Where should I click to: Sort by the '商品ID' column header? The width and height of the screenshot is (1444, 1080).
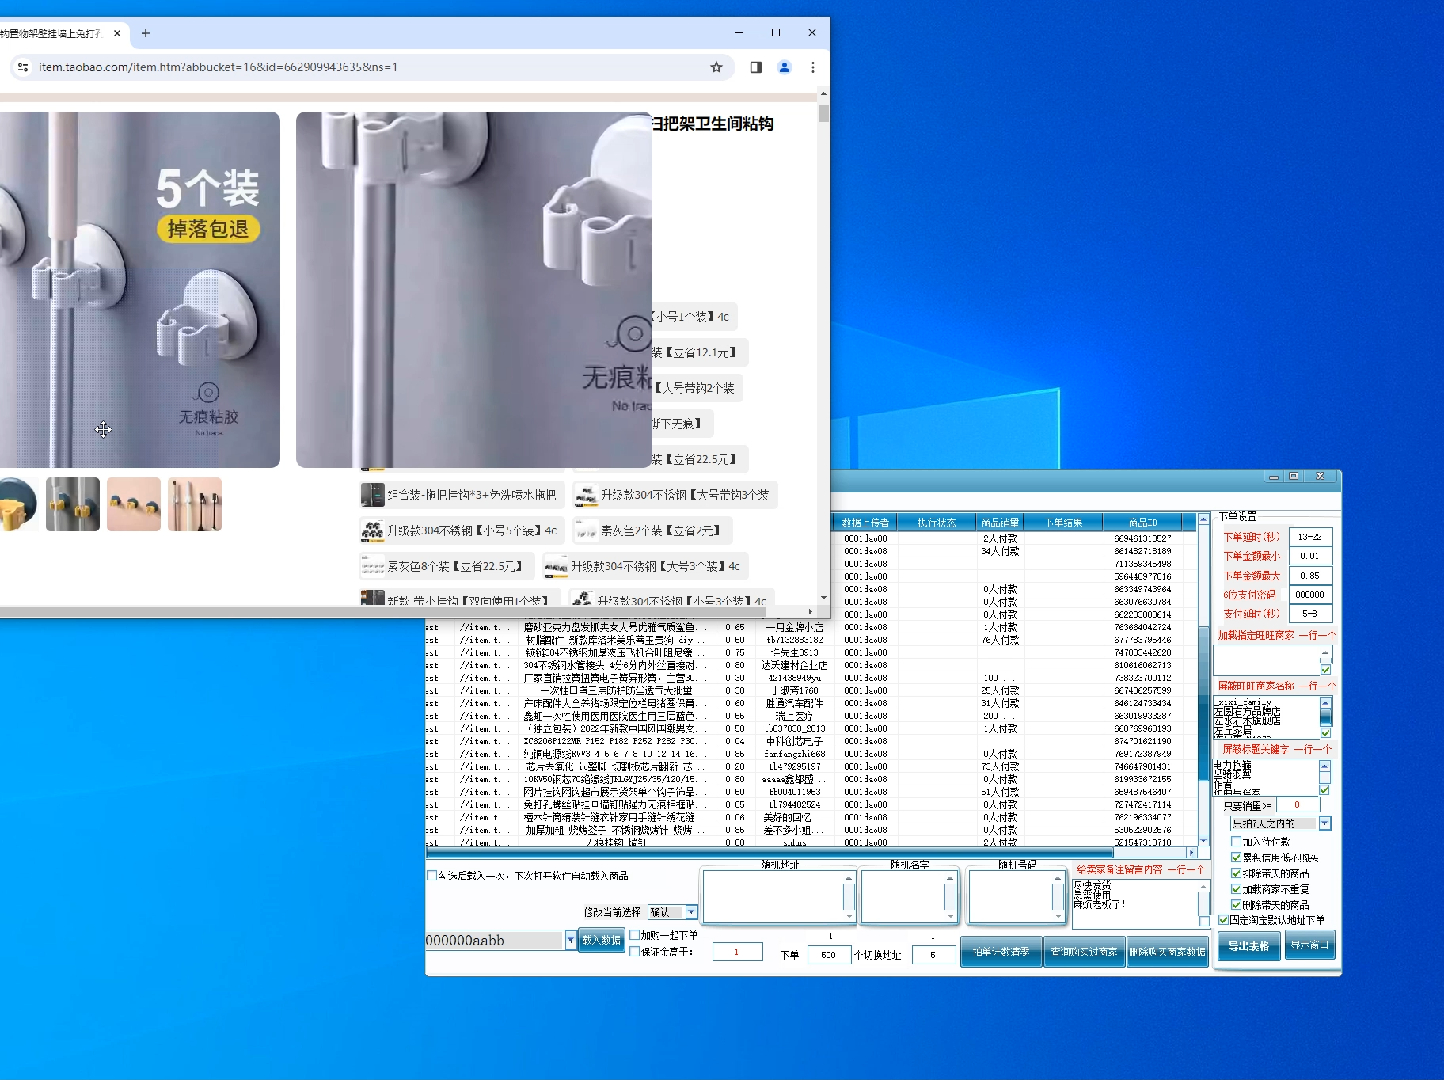1143,522
